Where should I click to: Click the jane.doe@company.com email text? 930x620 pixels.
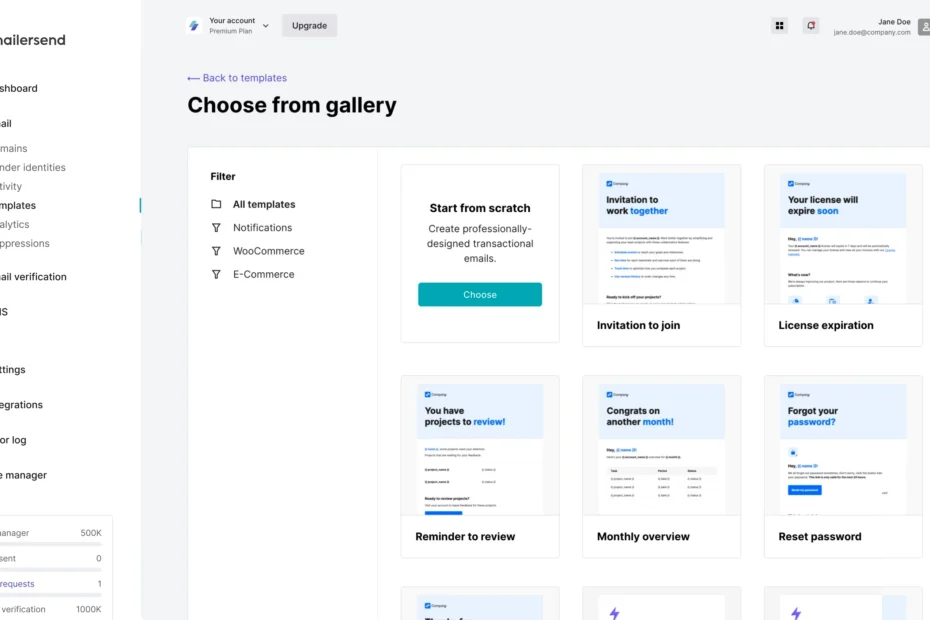[x=872, y=33]
